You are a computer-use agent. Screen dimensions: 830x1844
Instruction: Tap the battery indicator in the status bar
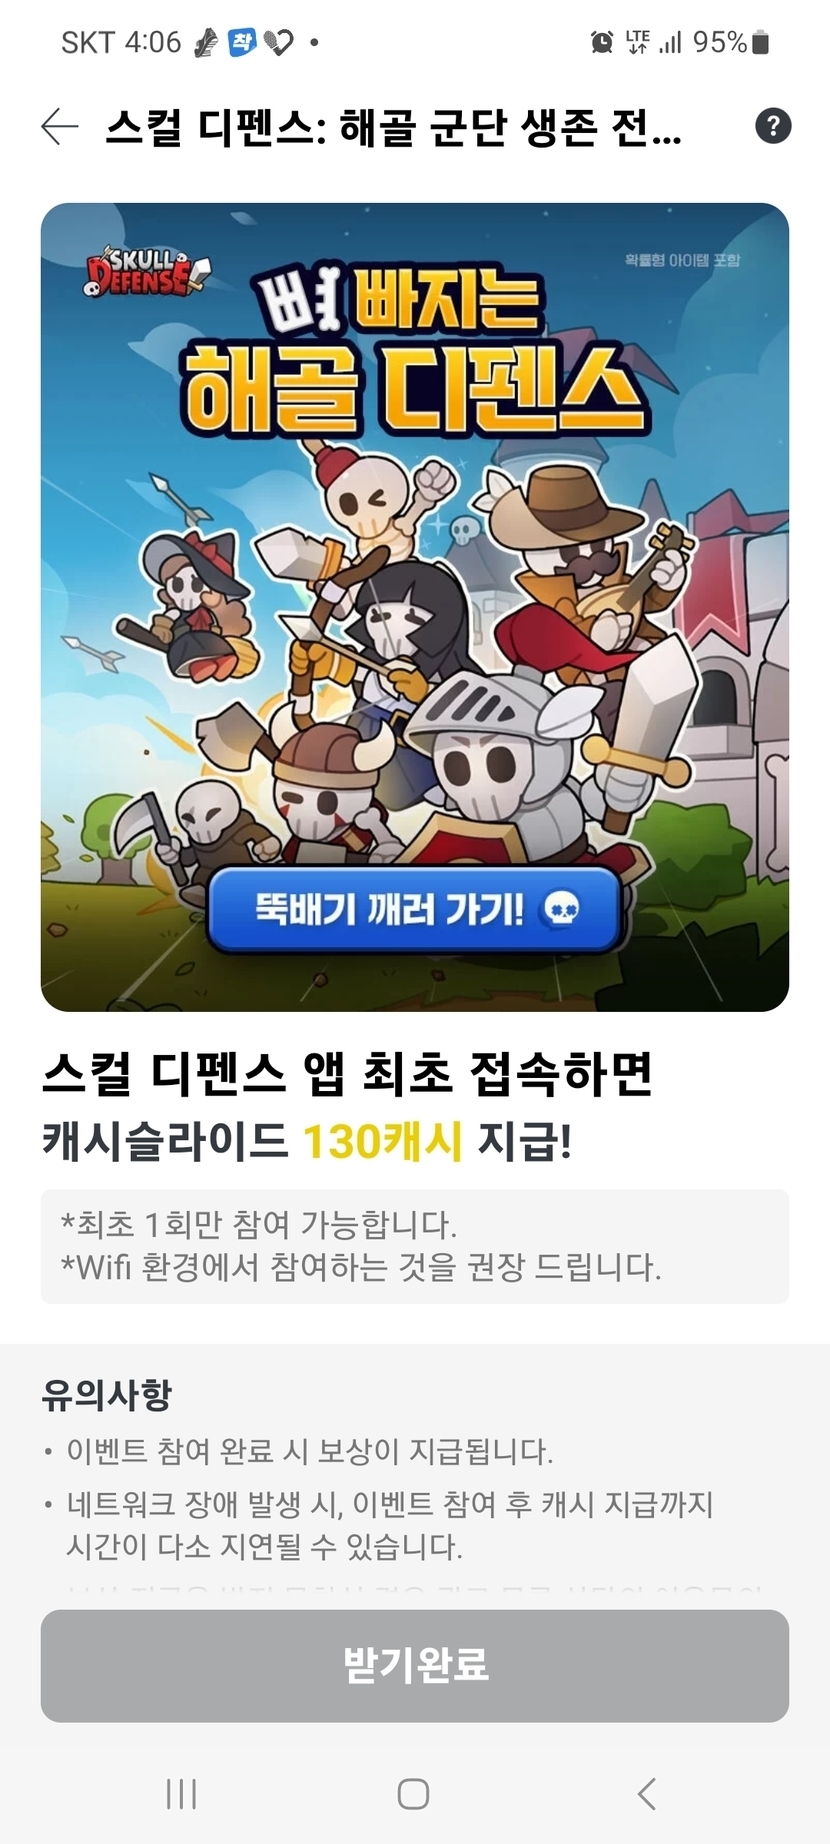pos(761,42)
